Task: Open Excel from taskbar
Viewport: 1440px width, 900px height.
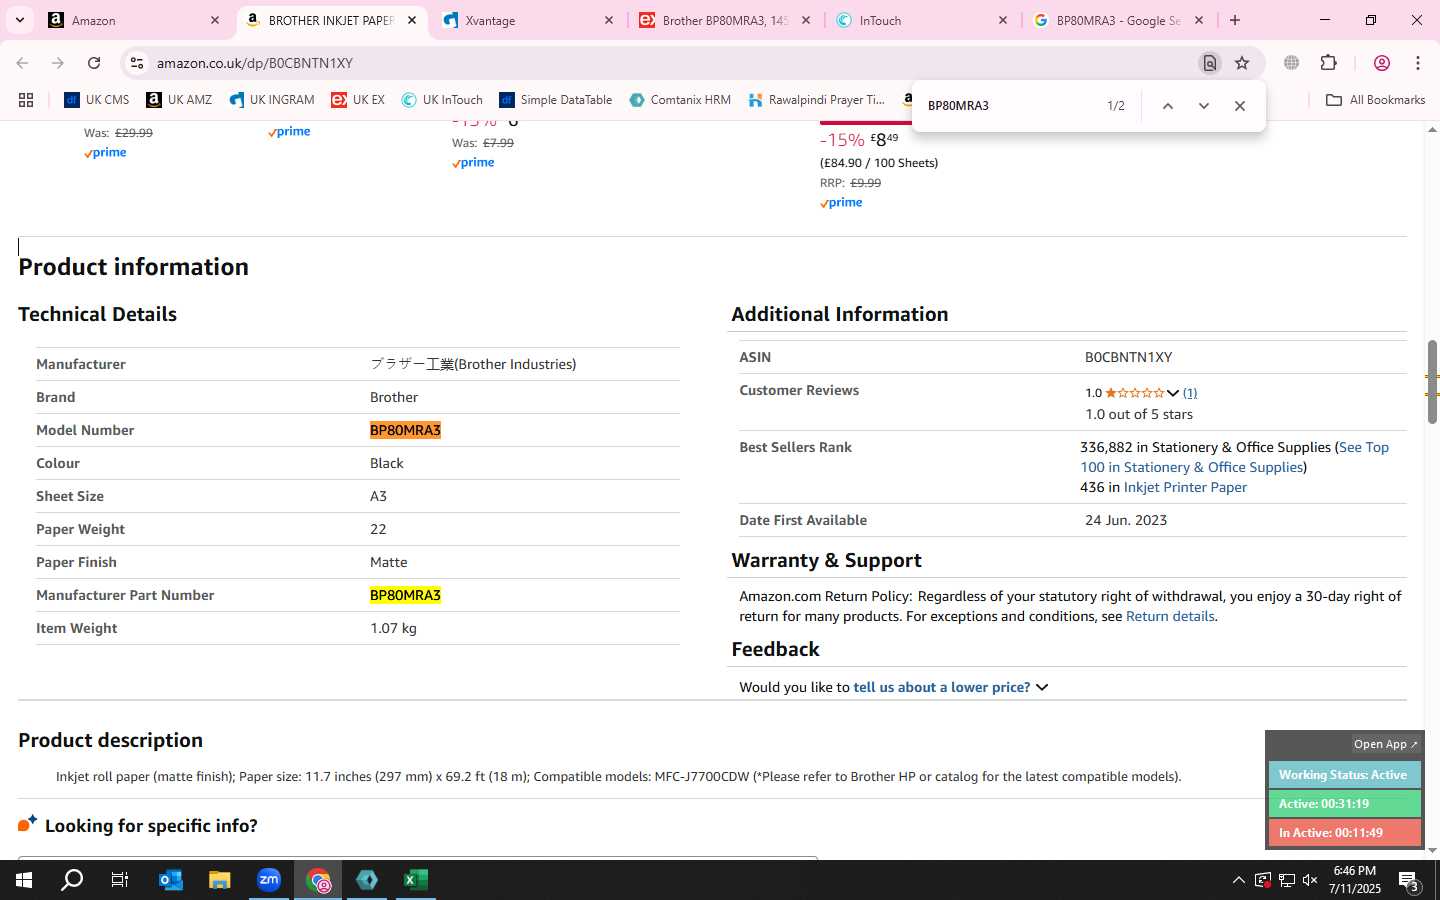Action: click(x=416, y=880)
